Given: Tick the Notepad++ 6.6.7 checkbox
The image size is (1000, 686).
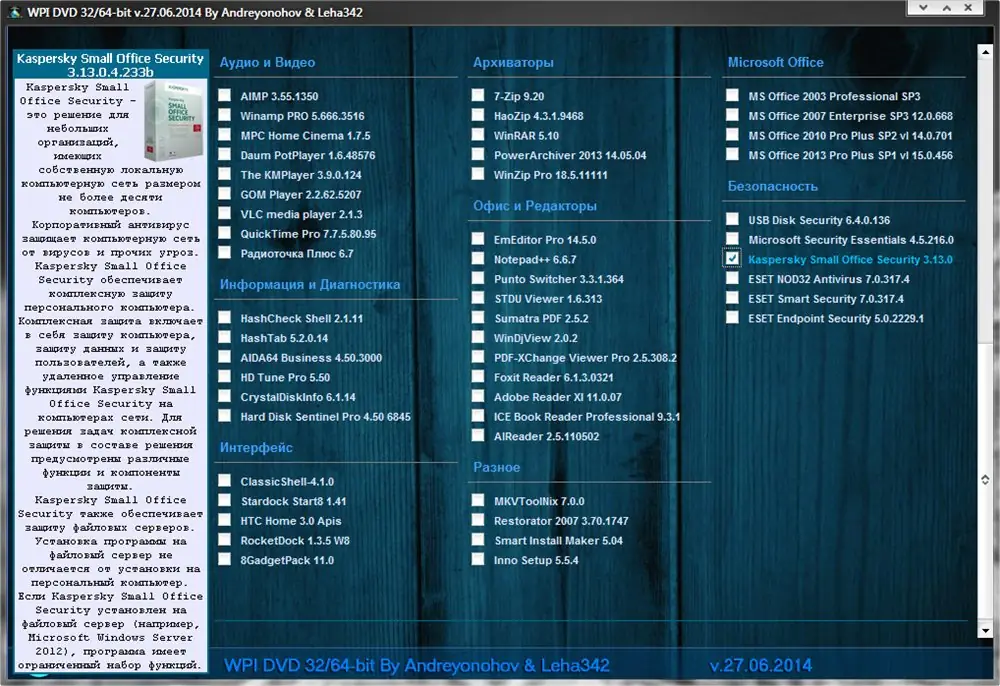Looking at the screenshot, I should (x=478, y=259).
